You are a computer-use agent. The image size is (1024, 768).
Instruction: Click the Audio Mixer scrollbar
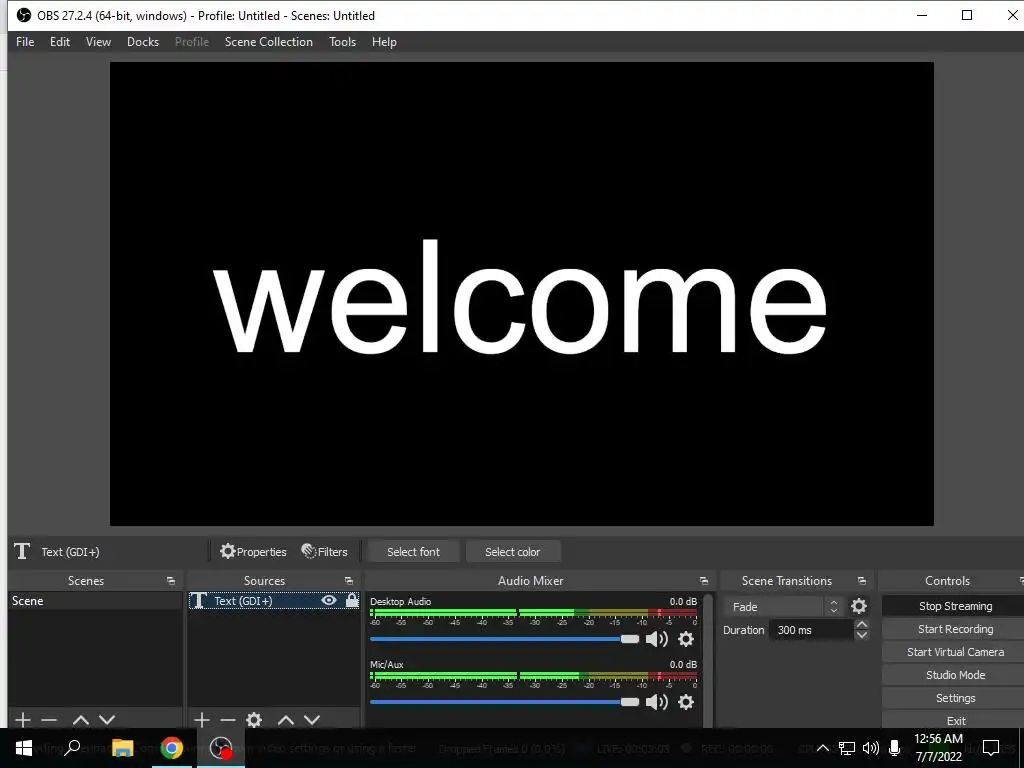[x=708, y=660]
